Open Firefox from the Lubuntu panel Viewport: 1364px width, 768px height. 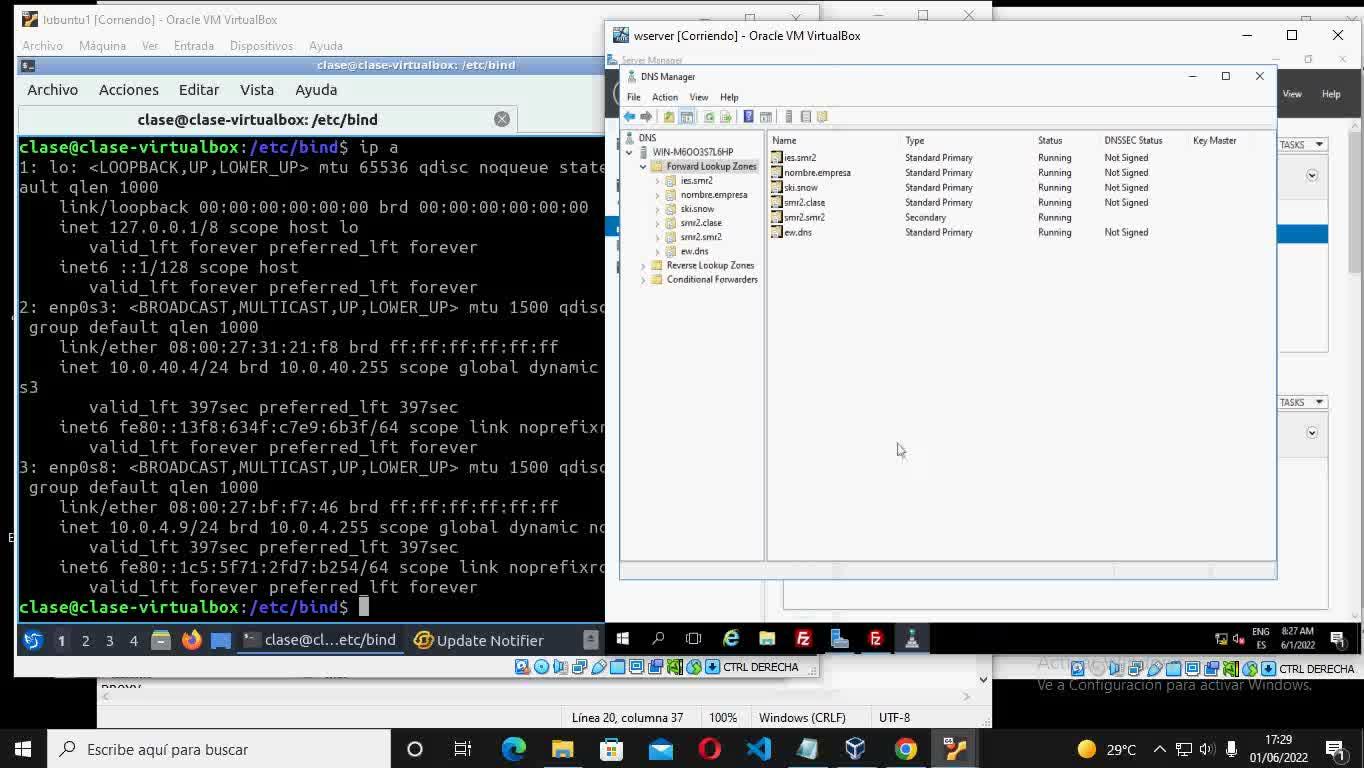[x=191, y=640]
